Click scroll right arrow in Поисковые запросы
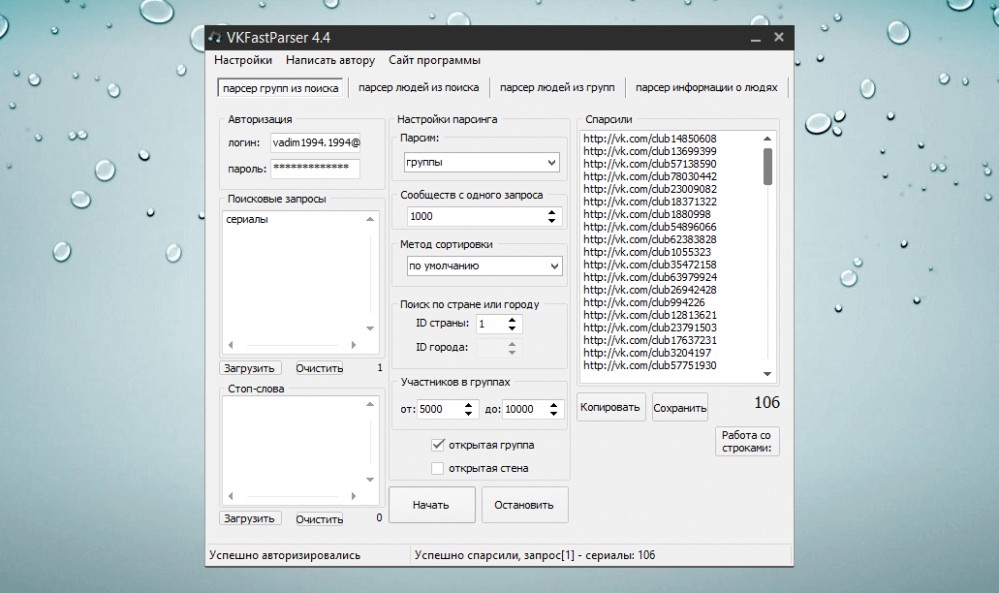The image size is (999, 593). pyautogui.click(x=354, y=345)
